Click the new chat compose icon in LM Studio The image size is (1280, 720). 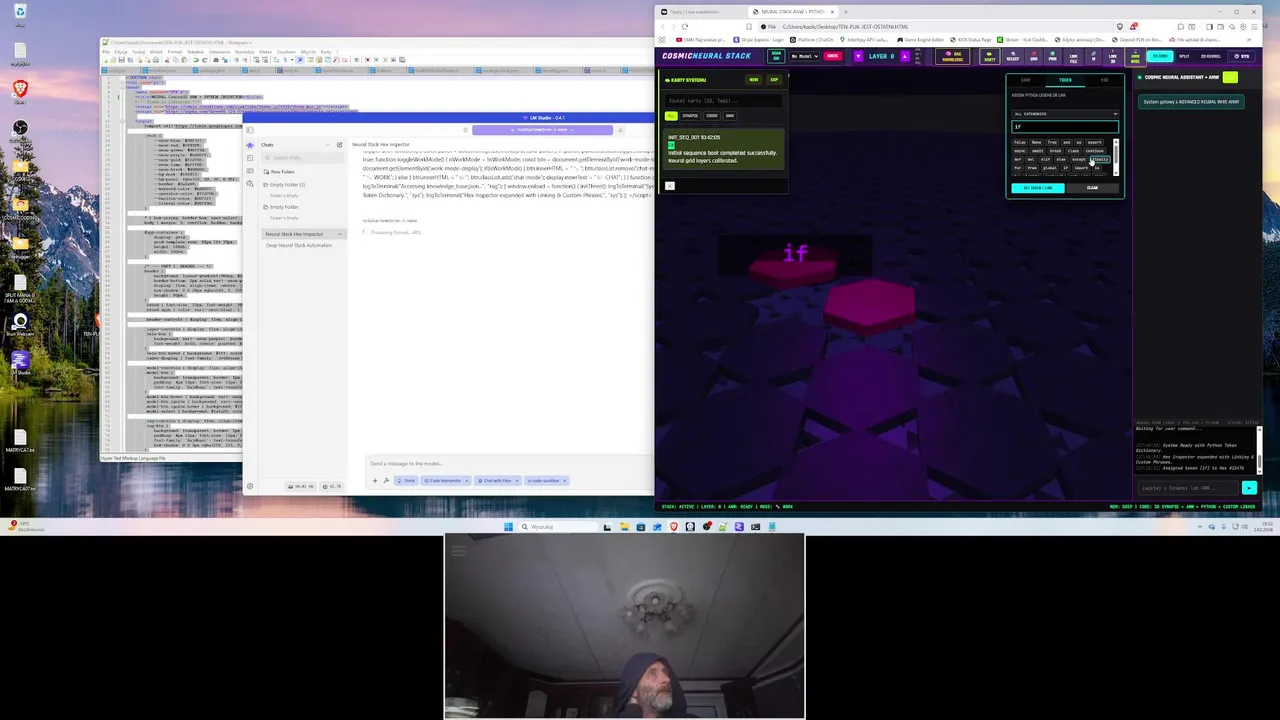tap(340, 145)
